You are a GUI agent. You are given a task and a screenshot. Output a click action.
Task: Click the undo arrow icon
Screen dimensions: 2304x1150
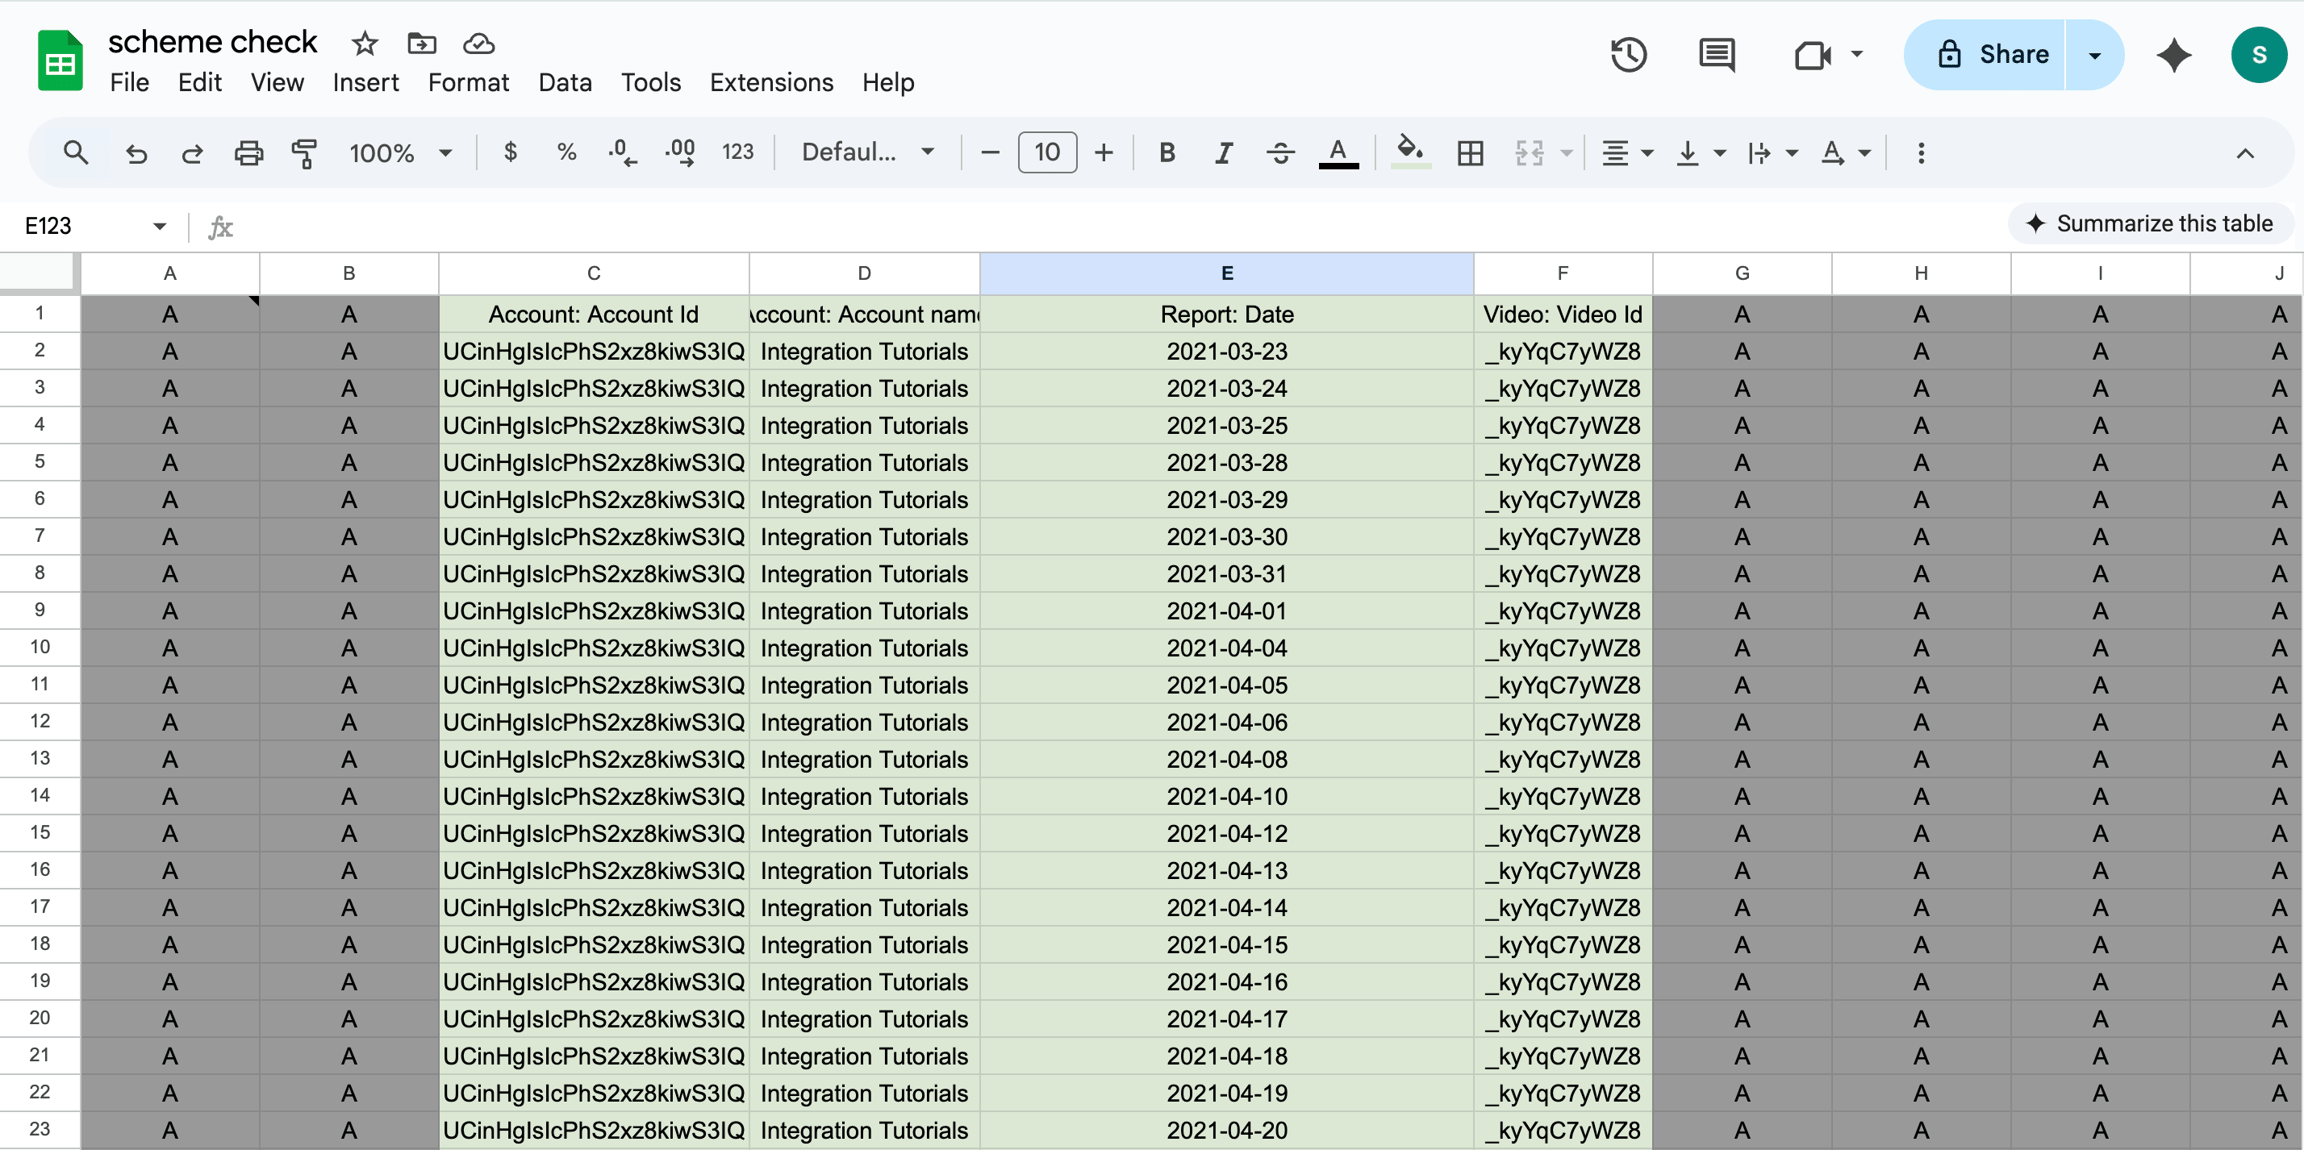click(136, 153)
